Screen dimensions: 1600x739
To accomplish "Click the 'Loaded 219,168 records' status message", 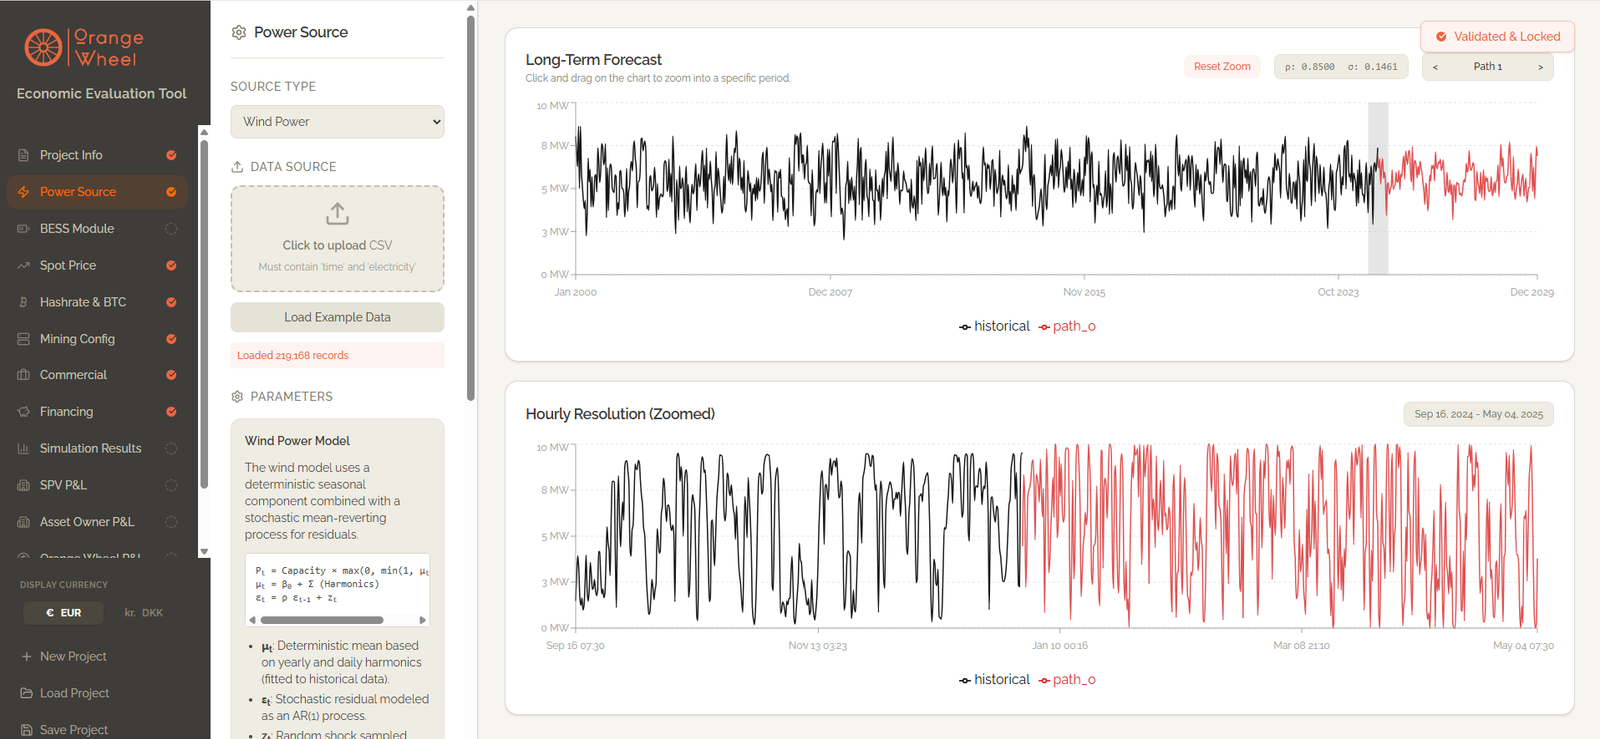I will tap(337, 355).
